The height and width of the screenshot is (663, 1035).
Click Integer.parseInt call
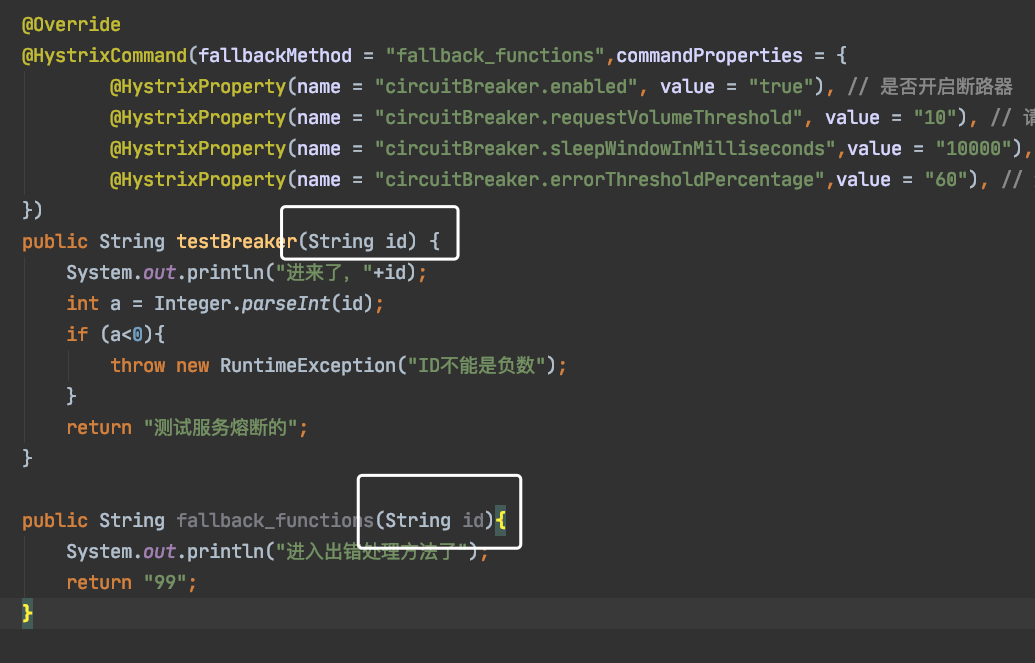263,304
